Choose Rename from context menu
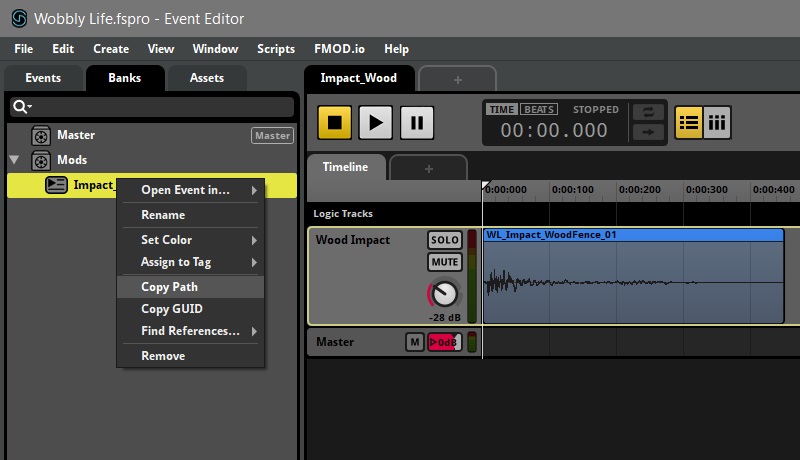The width and height of the screenshot is (800, 460). pos(190,215)
